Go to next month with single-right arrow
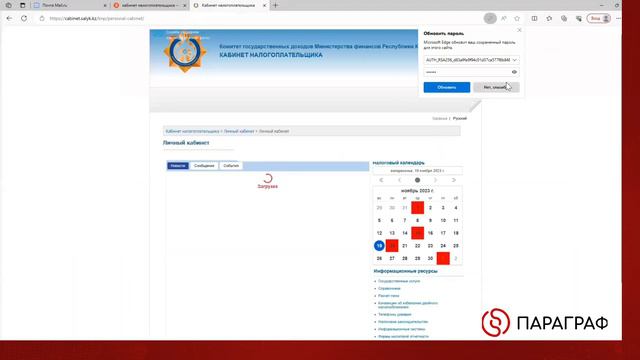640x360 pixels. [436, 180]
